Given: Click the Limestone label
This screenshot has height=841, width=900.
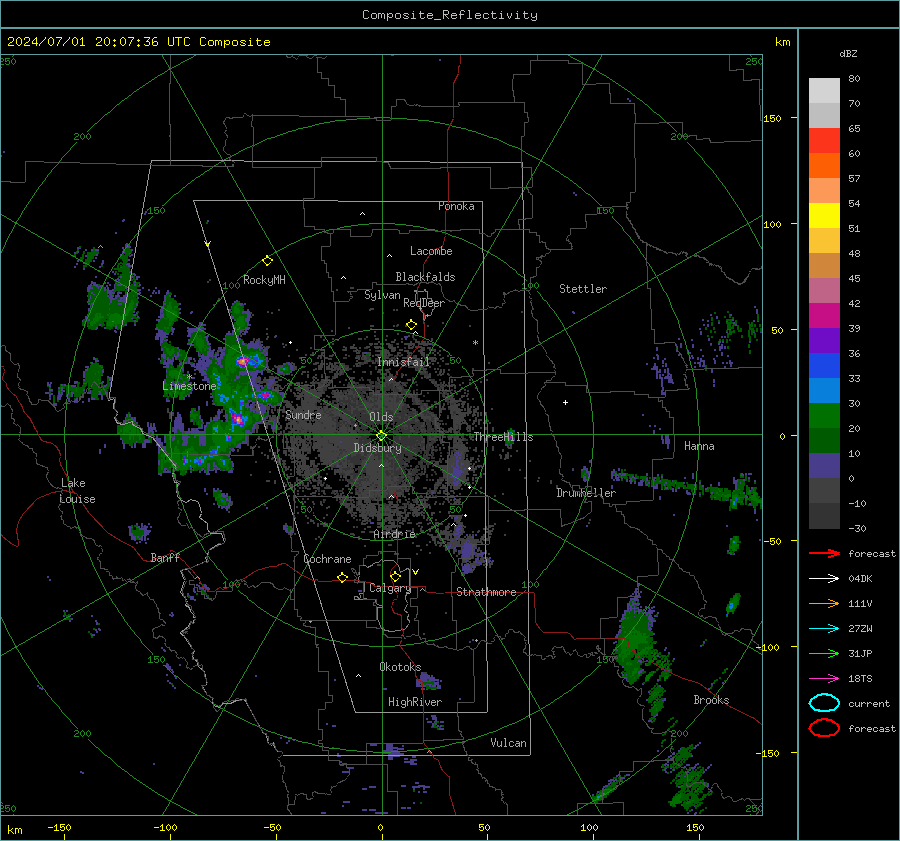Looking at the screenshot, I should click(189, 386).
